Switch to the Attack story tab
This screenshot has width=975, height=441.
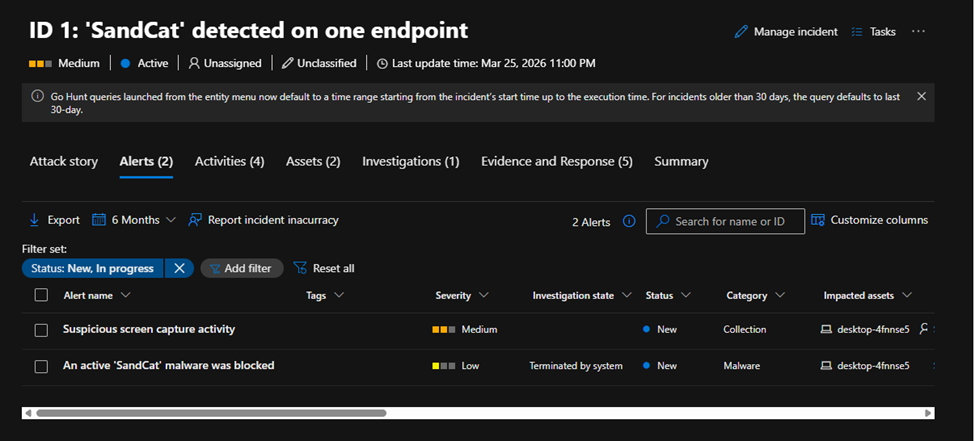point(62,161)
